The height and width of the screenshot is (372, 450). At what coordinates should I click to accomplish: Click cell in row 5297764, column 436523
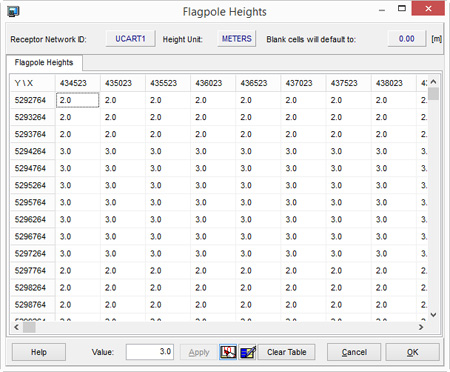point(258,270)
